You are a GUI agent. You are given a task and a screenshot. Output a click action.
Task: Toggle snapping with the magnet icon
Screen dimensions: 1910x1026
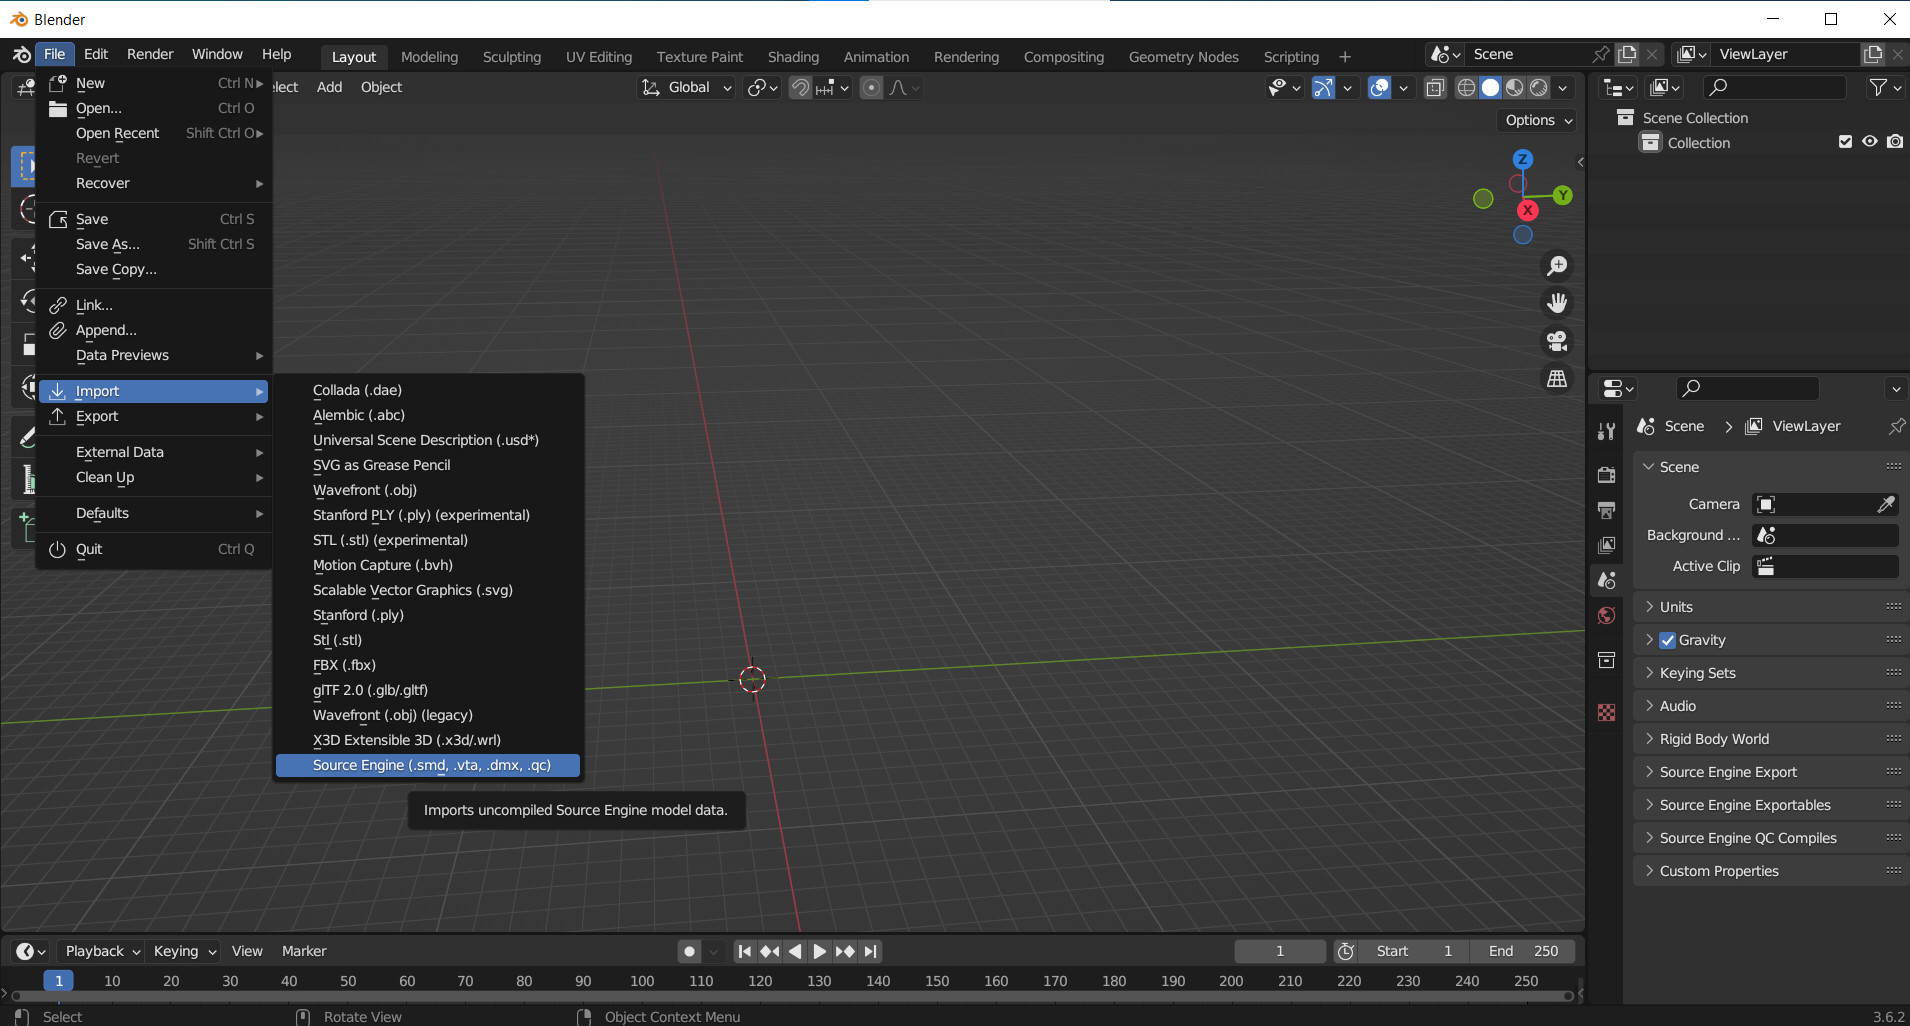pyautogui.click(x=800, y=88)
